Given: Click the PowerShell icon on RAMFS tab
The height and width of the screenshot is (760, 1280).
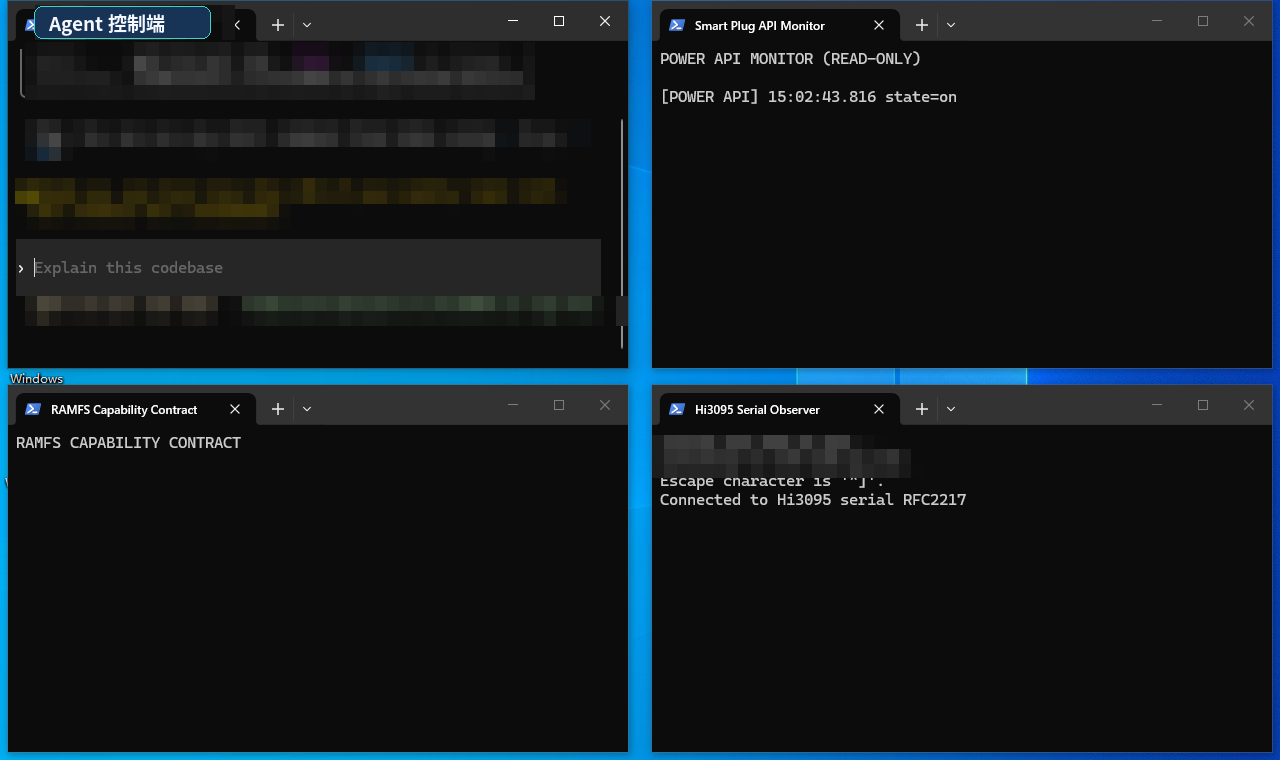Looking at the screenshot, I should coord(33,409).
